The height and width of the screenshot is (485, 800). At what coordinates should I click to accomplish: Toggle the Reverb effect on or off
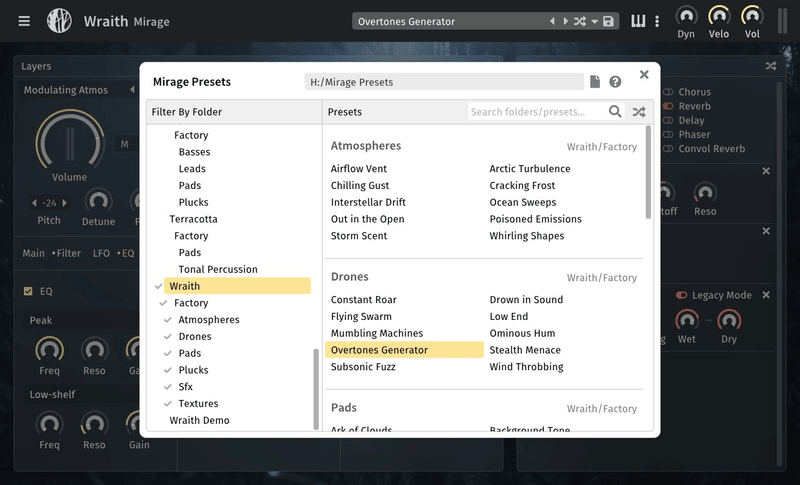pos(669,106)
